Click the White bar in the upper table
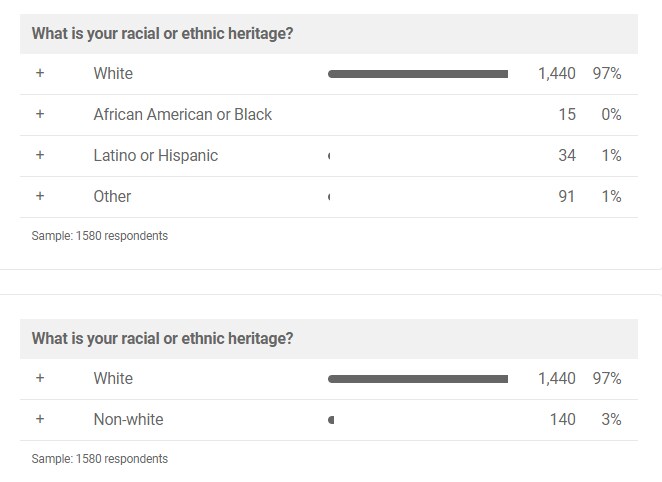Viewport: 662px width, 482px height. tap(417, 73)
